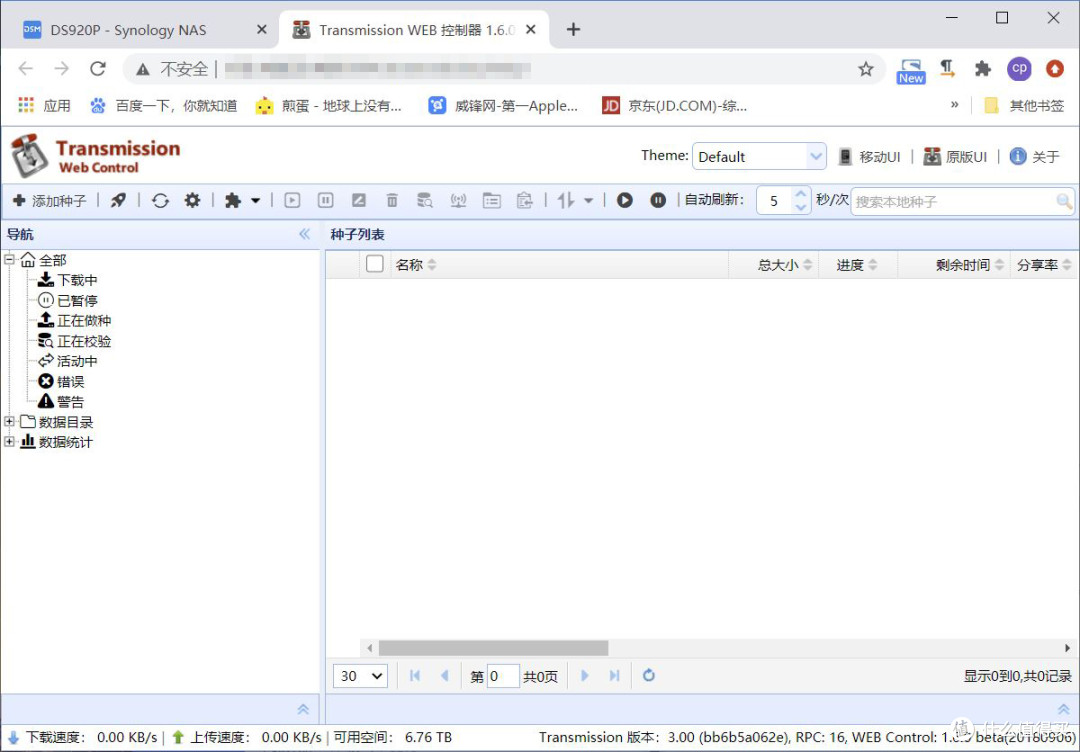Switch to the DS920P Synology NAS browser tab
The height and width of the screenshot is (752, 1080).
[130, 30]
